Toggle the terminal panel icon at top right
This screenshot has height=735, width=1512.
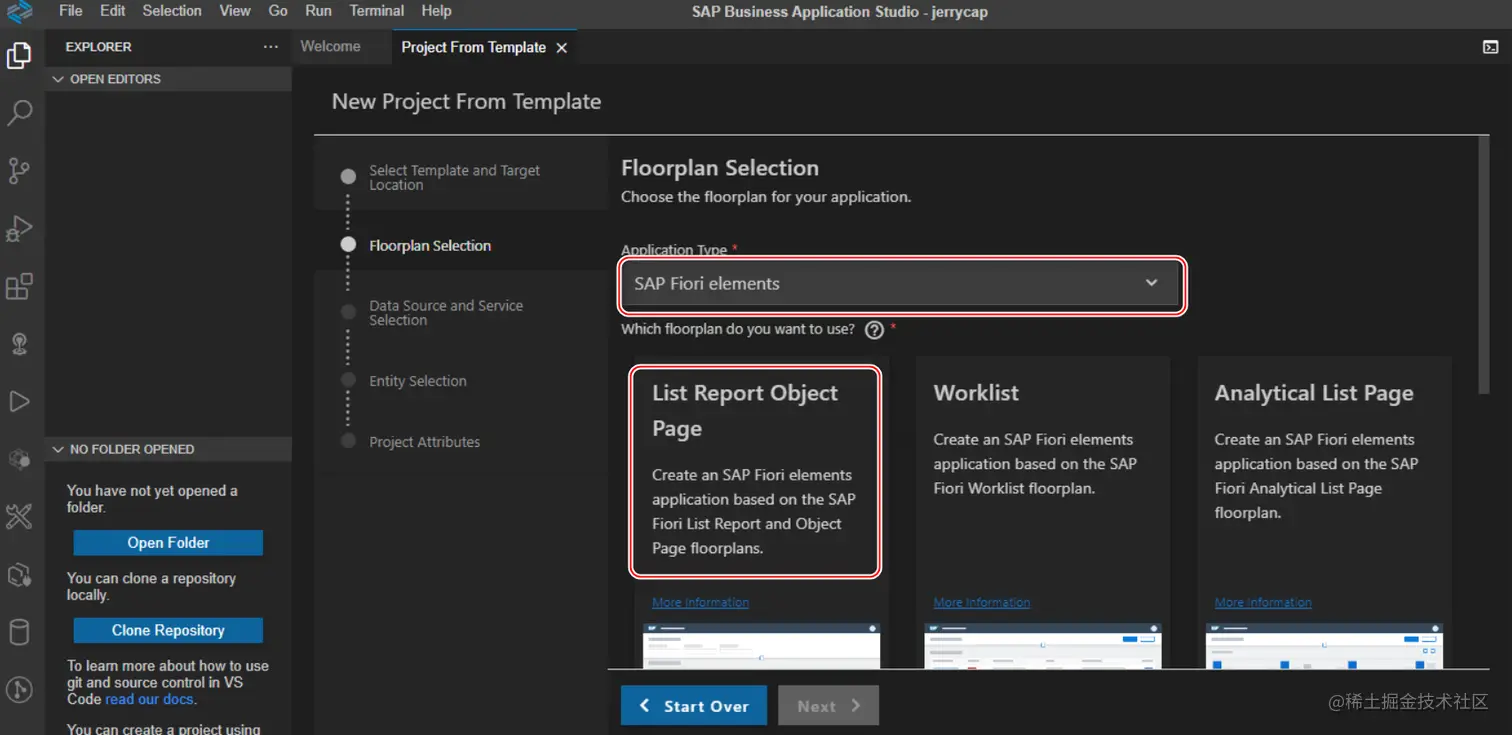tap(1490, 47)
